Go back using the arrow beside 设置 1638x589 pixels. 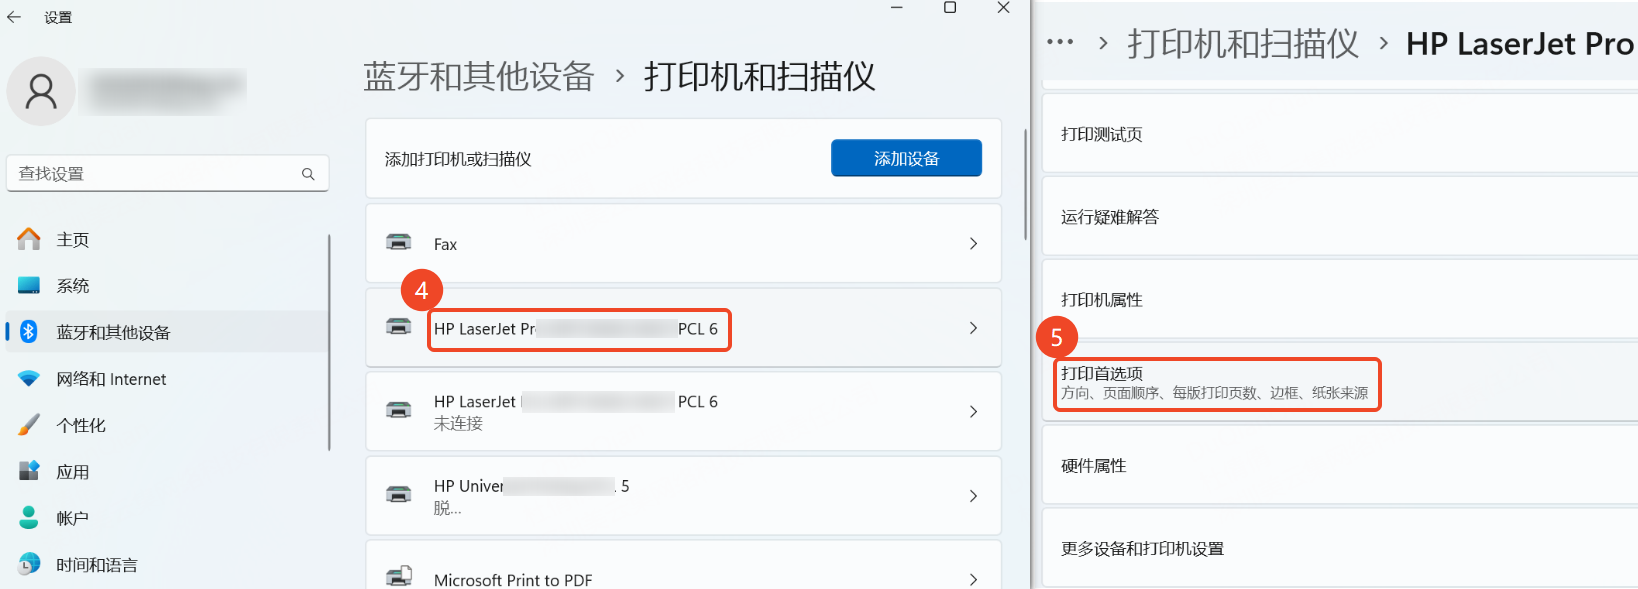(14, 17)
